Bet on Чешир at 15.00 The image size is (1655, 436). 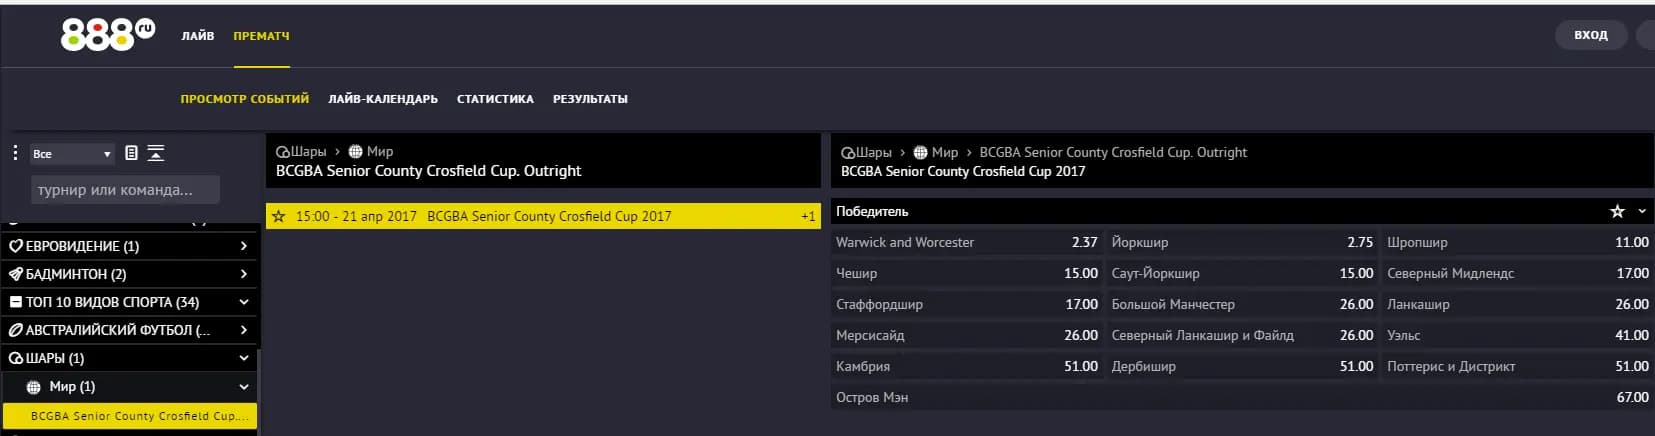coord(967,273)
